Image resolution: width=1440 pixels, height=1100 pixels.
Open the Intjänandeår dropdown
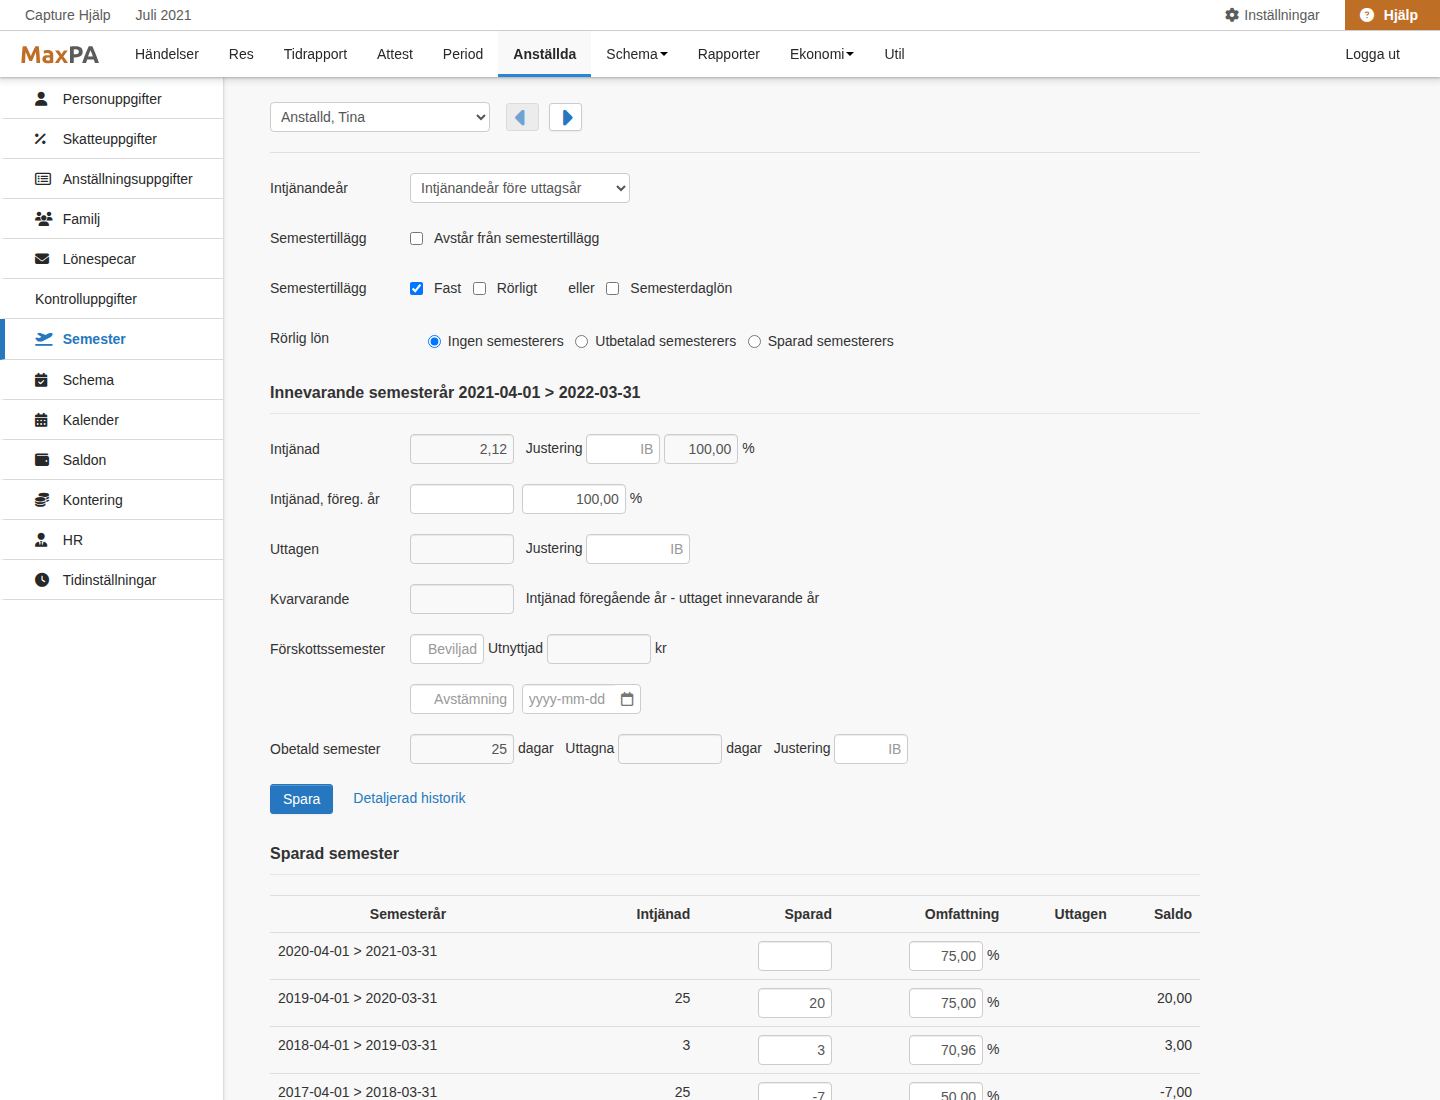(520, 188)
